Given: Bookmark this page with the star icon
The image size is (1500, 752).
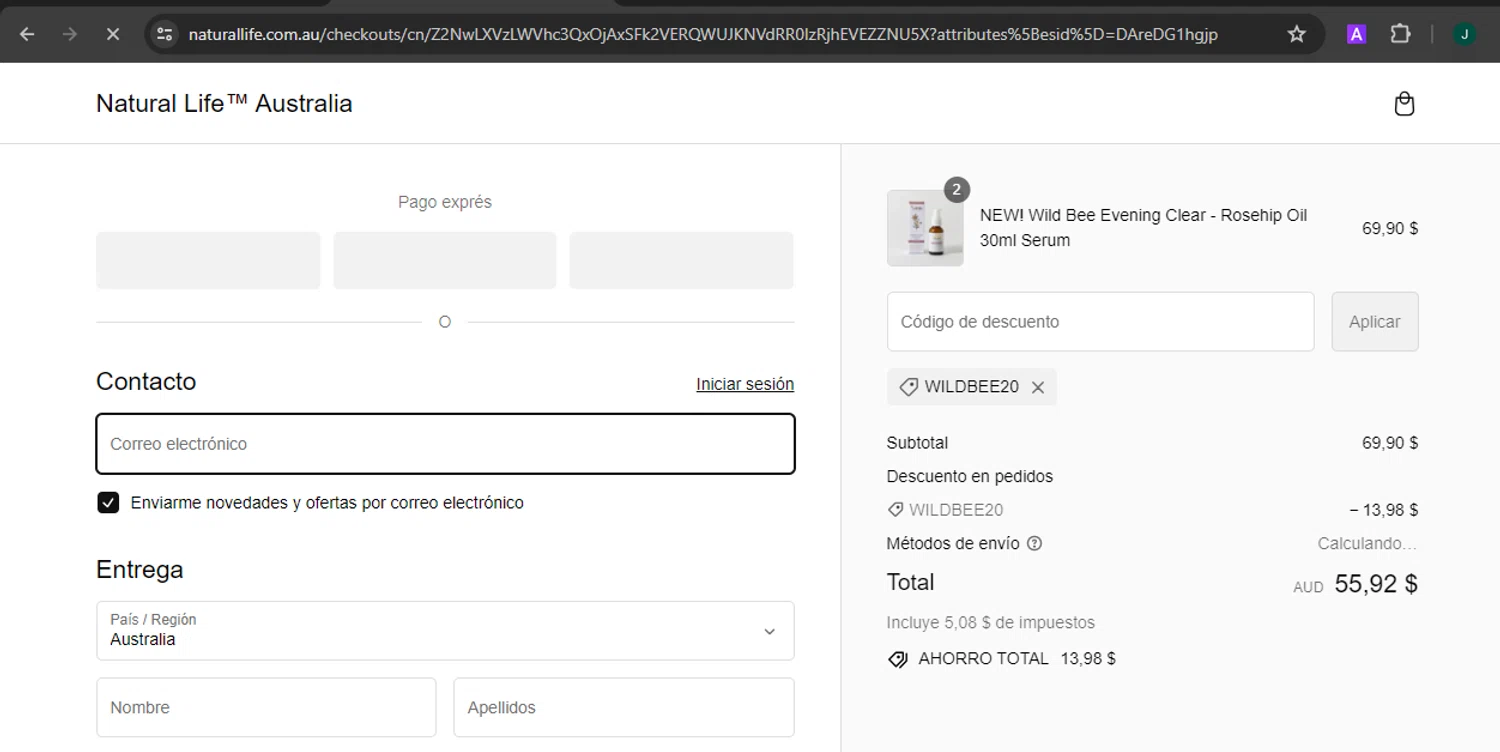Looking at the screenshot, I should click(1297, 34).
